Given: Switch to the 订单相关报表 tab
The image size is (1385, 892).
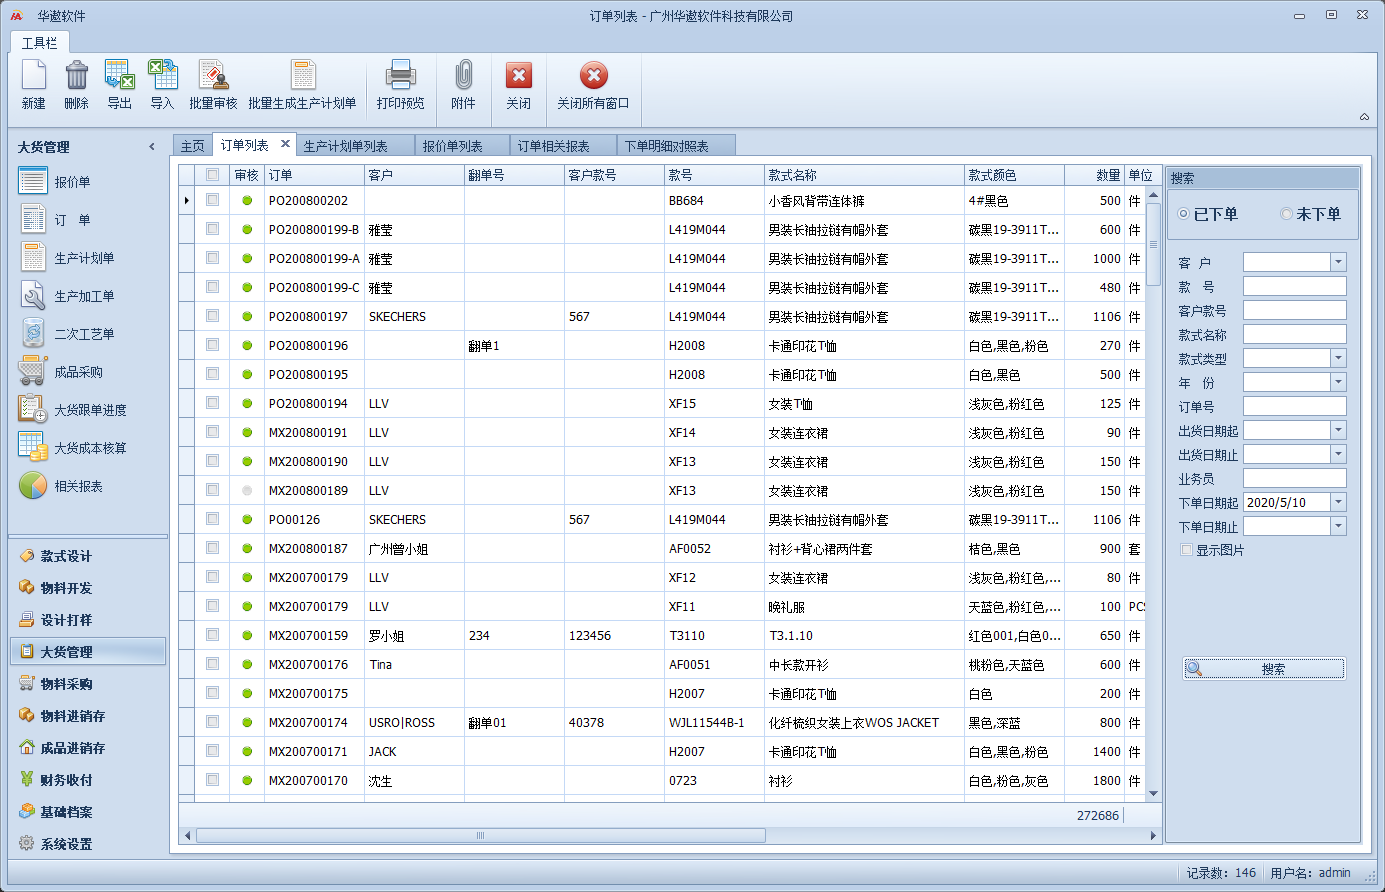Looking at the screenshot, I should pos(553,146).
